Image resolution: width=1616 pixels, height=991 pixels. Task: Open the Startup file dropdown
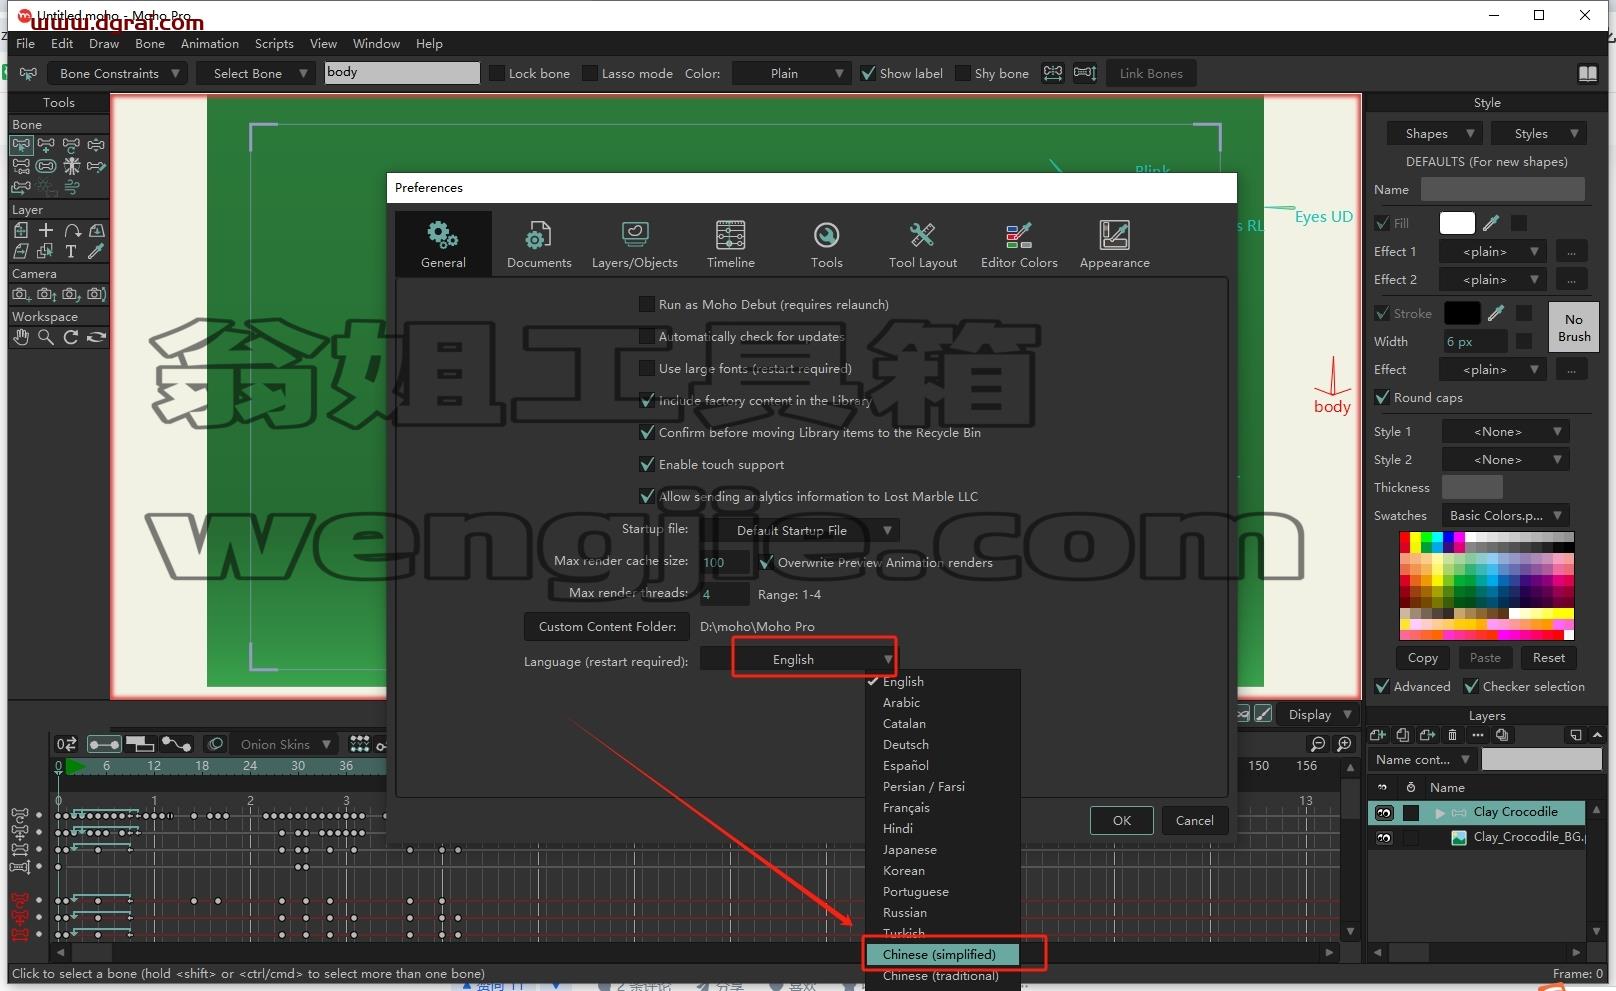[813, 530]
